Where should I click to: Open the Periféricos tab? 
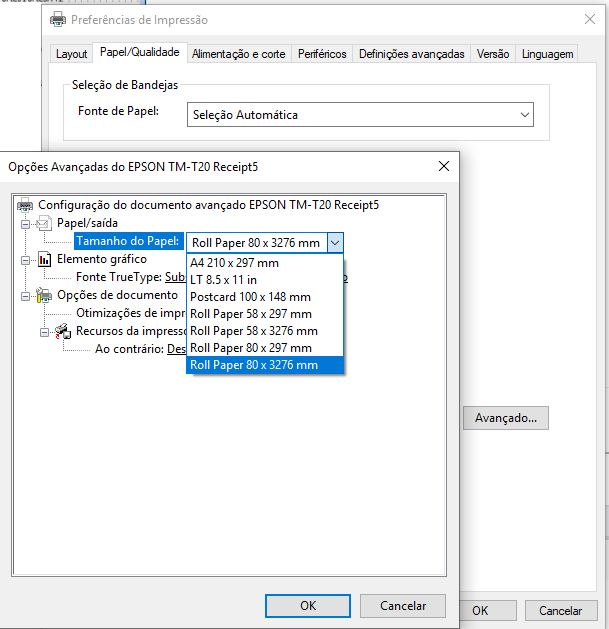click(322, 54)
